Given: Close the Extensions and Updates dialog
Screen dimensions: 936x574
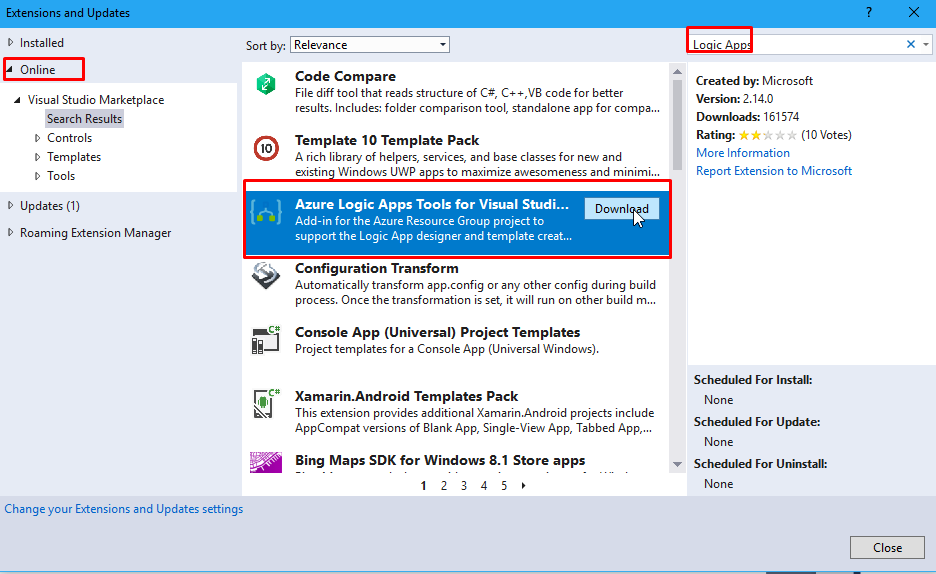Looking at the screenshot, I should (887, 548).
